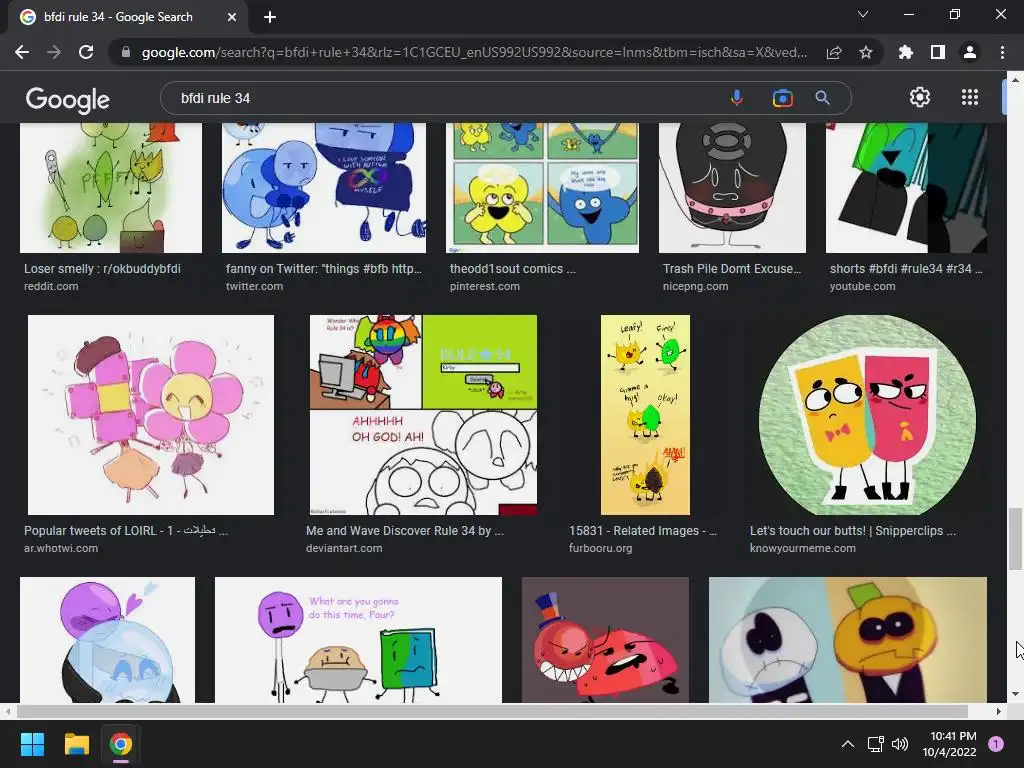Open the Google apps grid
This screenshot has width=1024, height=768.
[970, 97]
